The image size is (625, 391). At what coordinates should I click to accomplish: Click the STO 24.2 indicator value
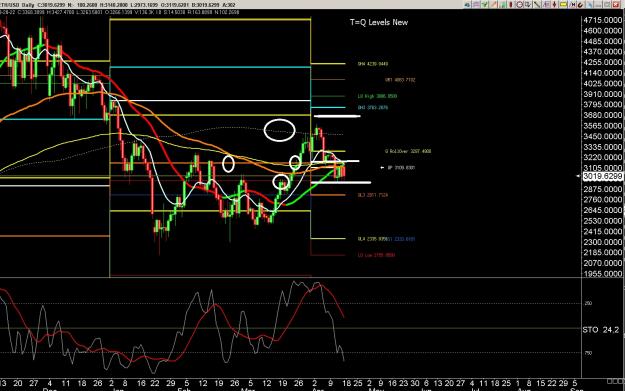tap(600, 330)
